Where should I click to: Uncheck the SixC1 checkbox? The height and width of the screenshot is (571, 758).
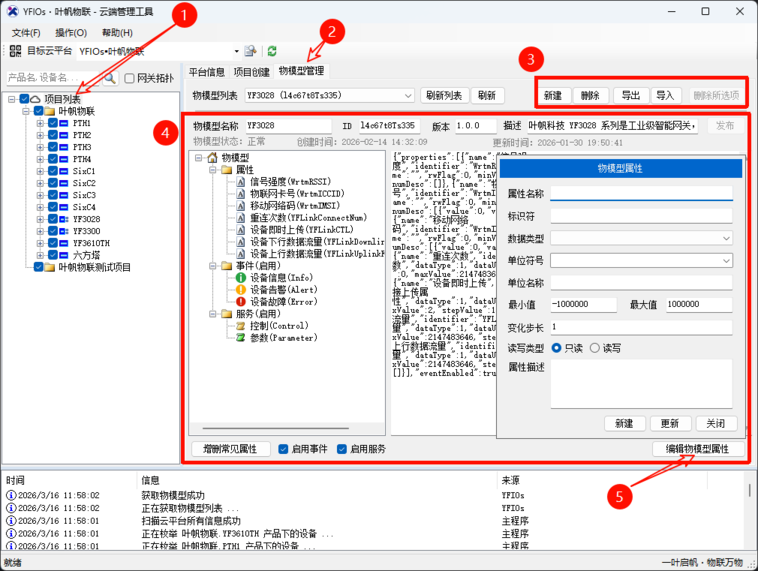click(53, 171)
